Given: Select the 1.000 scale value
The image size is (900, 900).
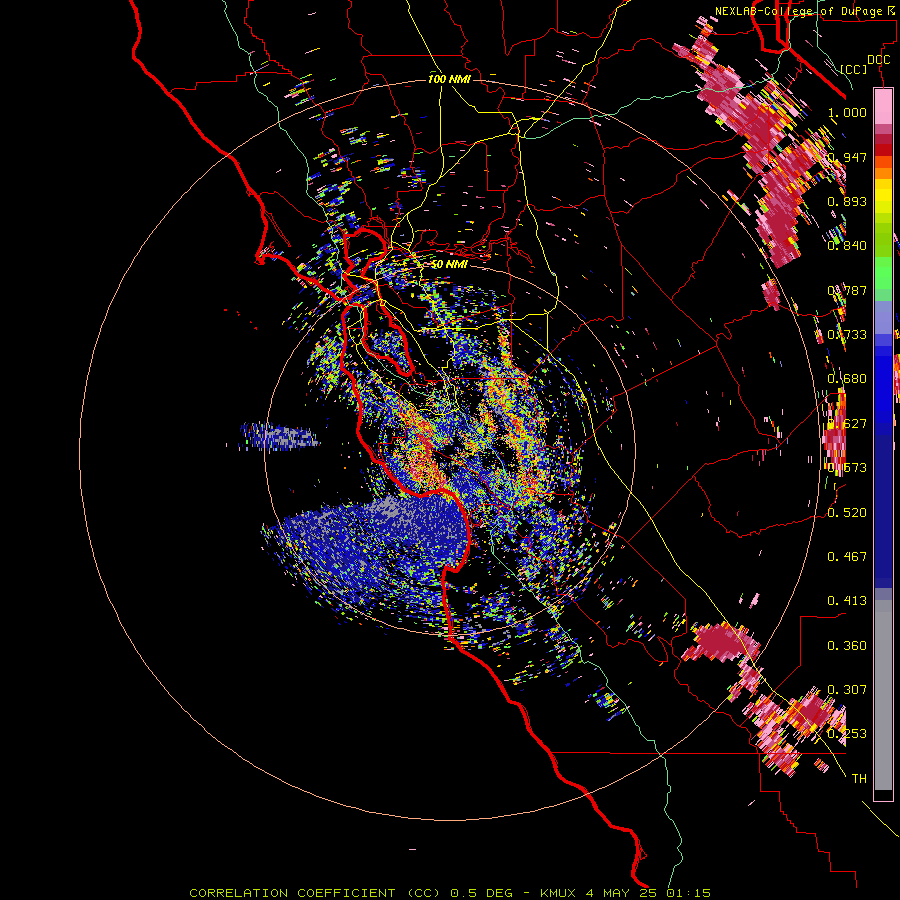Looking at the screenshot, I should click(847, 113).
